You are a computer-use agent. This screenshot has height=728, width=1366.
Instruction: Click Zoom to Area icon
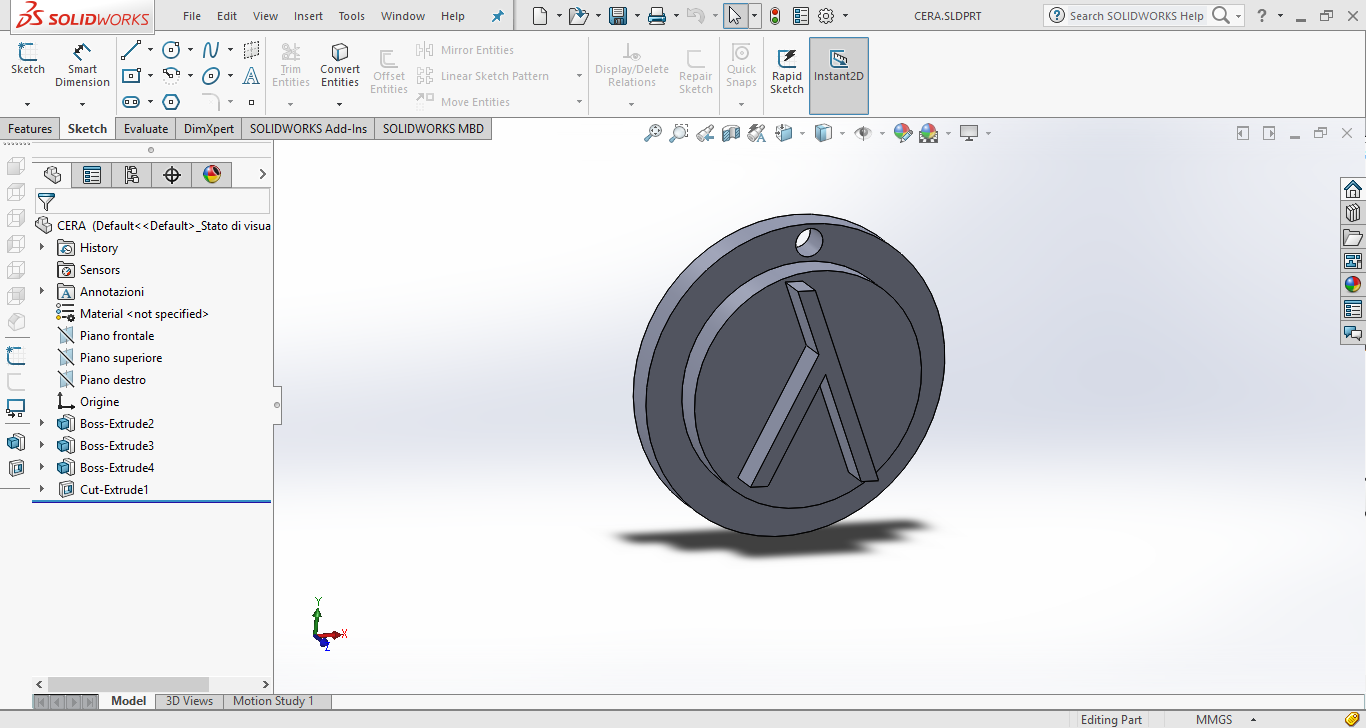tap(679, 133)
